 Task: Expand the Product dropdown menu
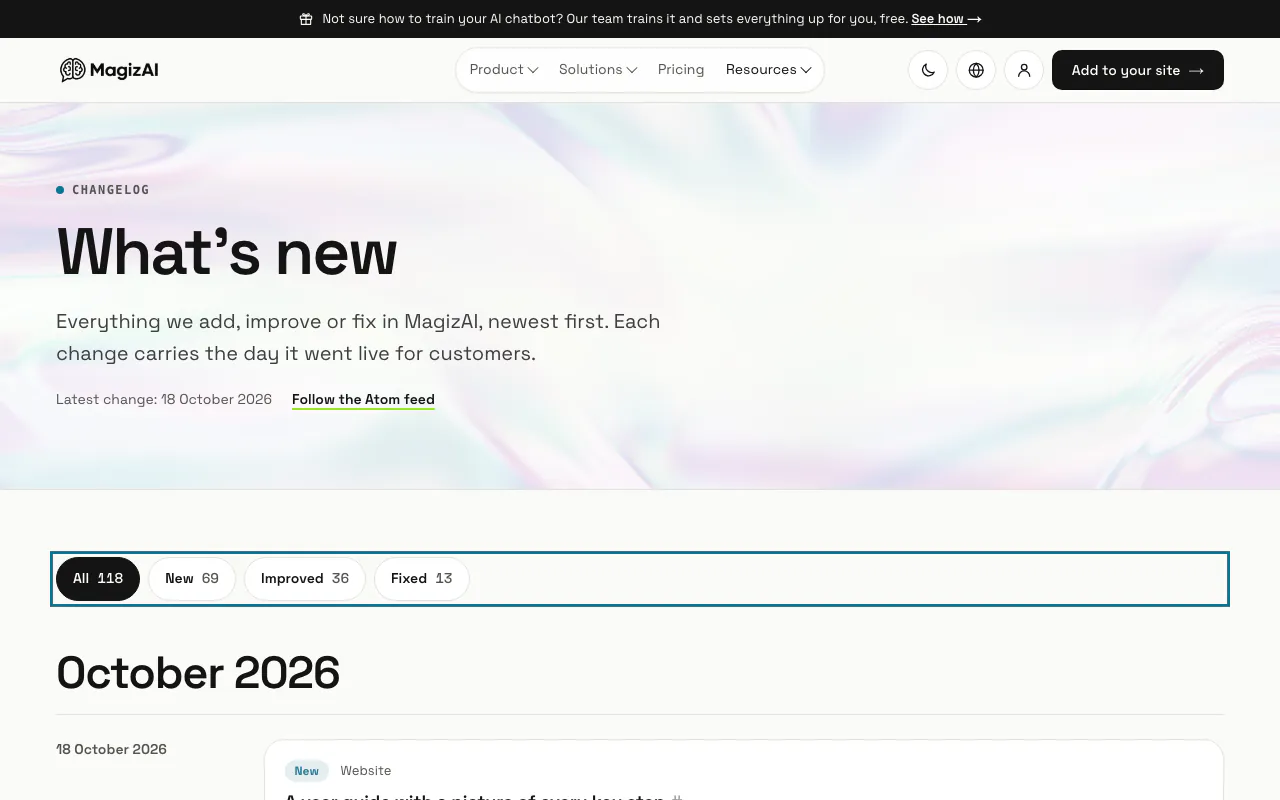504,70
